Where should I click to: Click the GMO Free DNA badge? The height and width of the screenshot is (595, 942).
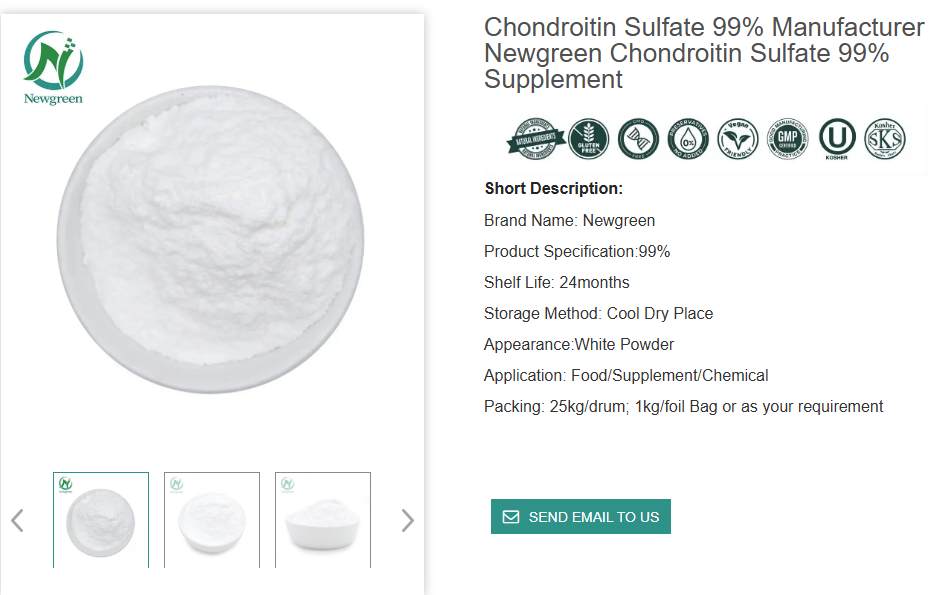[x=638, y=139]
